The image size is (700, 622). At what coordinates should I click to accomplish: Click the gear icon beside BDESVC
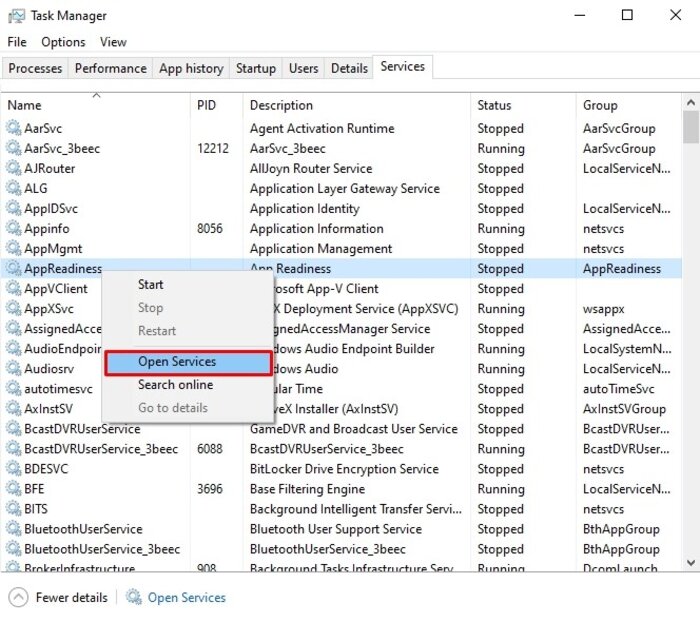13,469
